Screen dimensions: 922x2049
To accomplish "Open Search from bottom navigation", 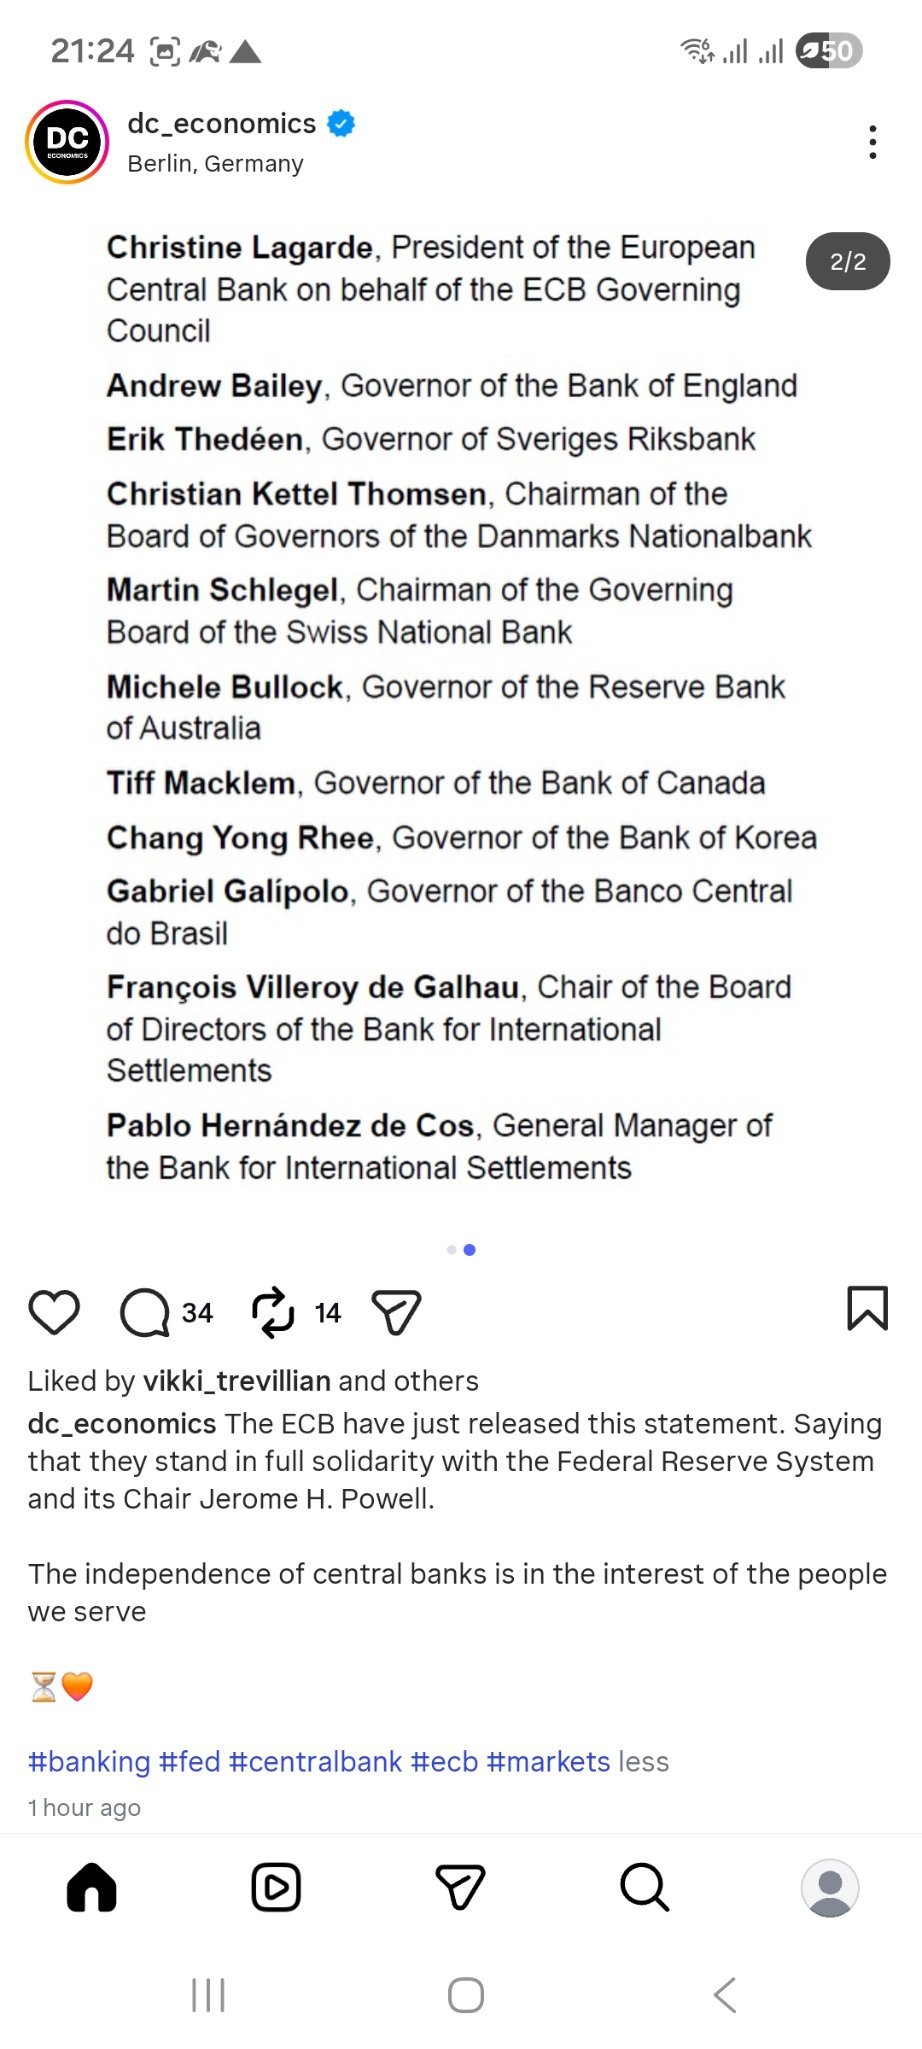I will click(644, 1888).
